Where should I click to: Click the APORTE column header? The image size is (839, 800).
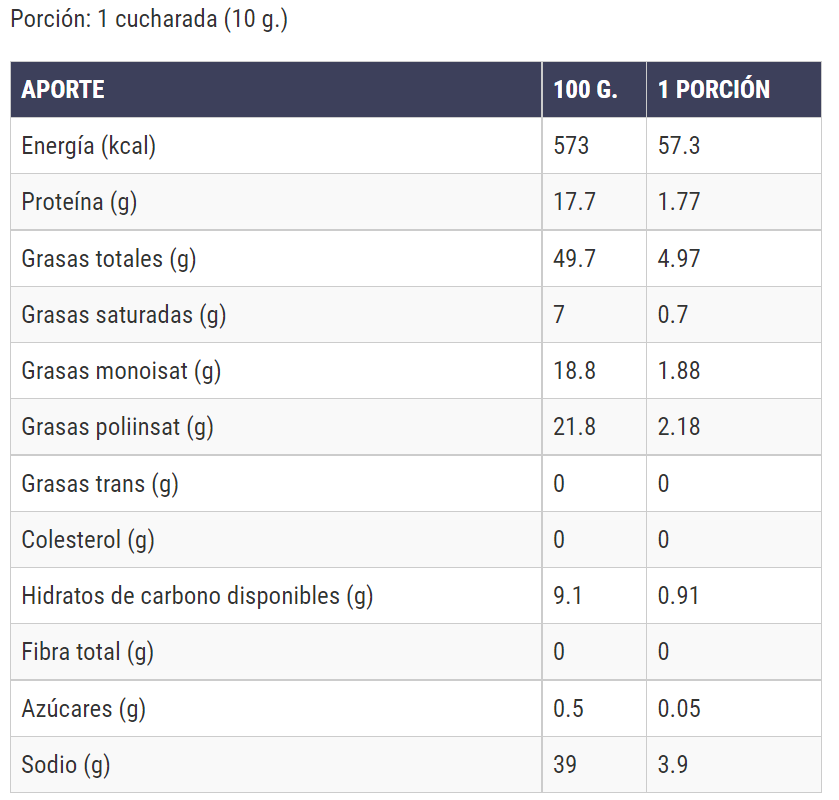63,89
